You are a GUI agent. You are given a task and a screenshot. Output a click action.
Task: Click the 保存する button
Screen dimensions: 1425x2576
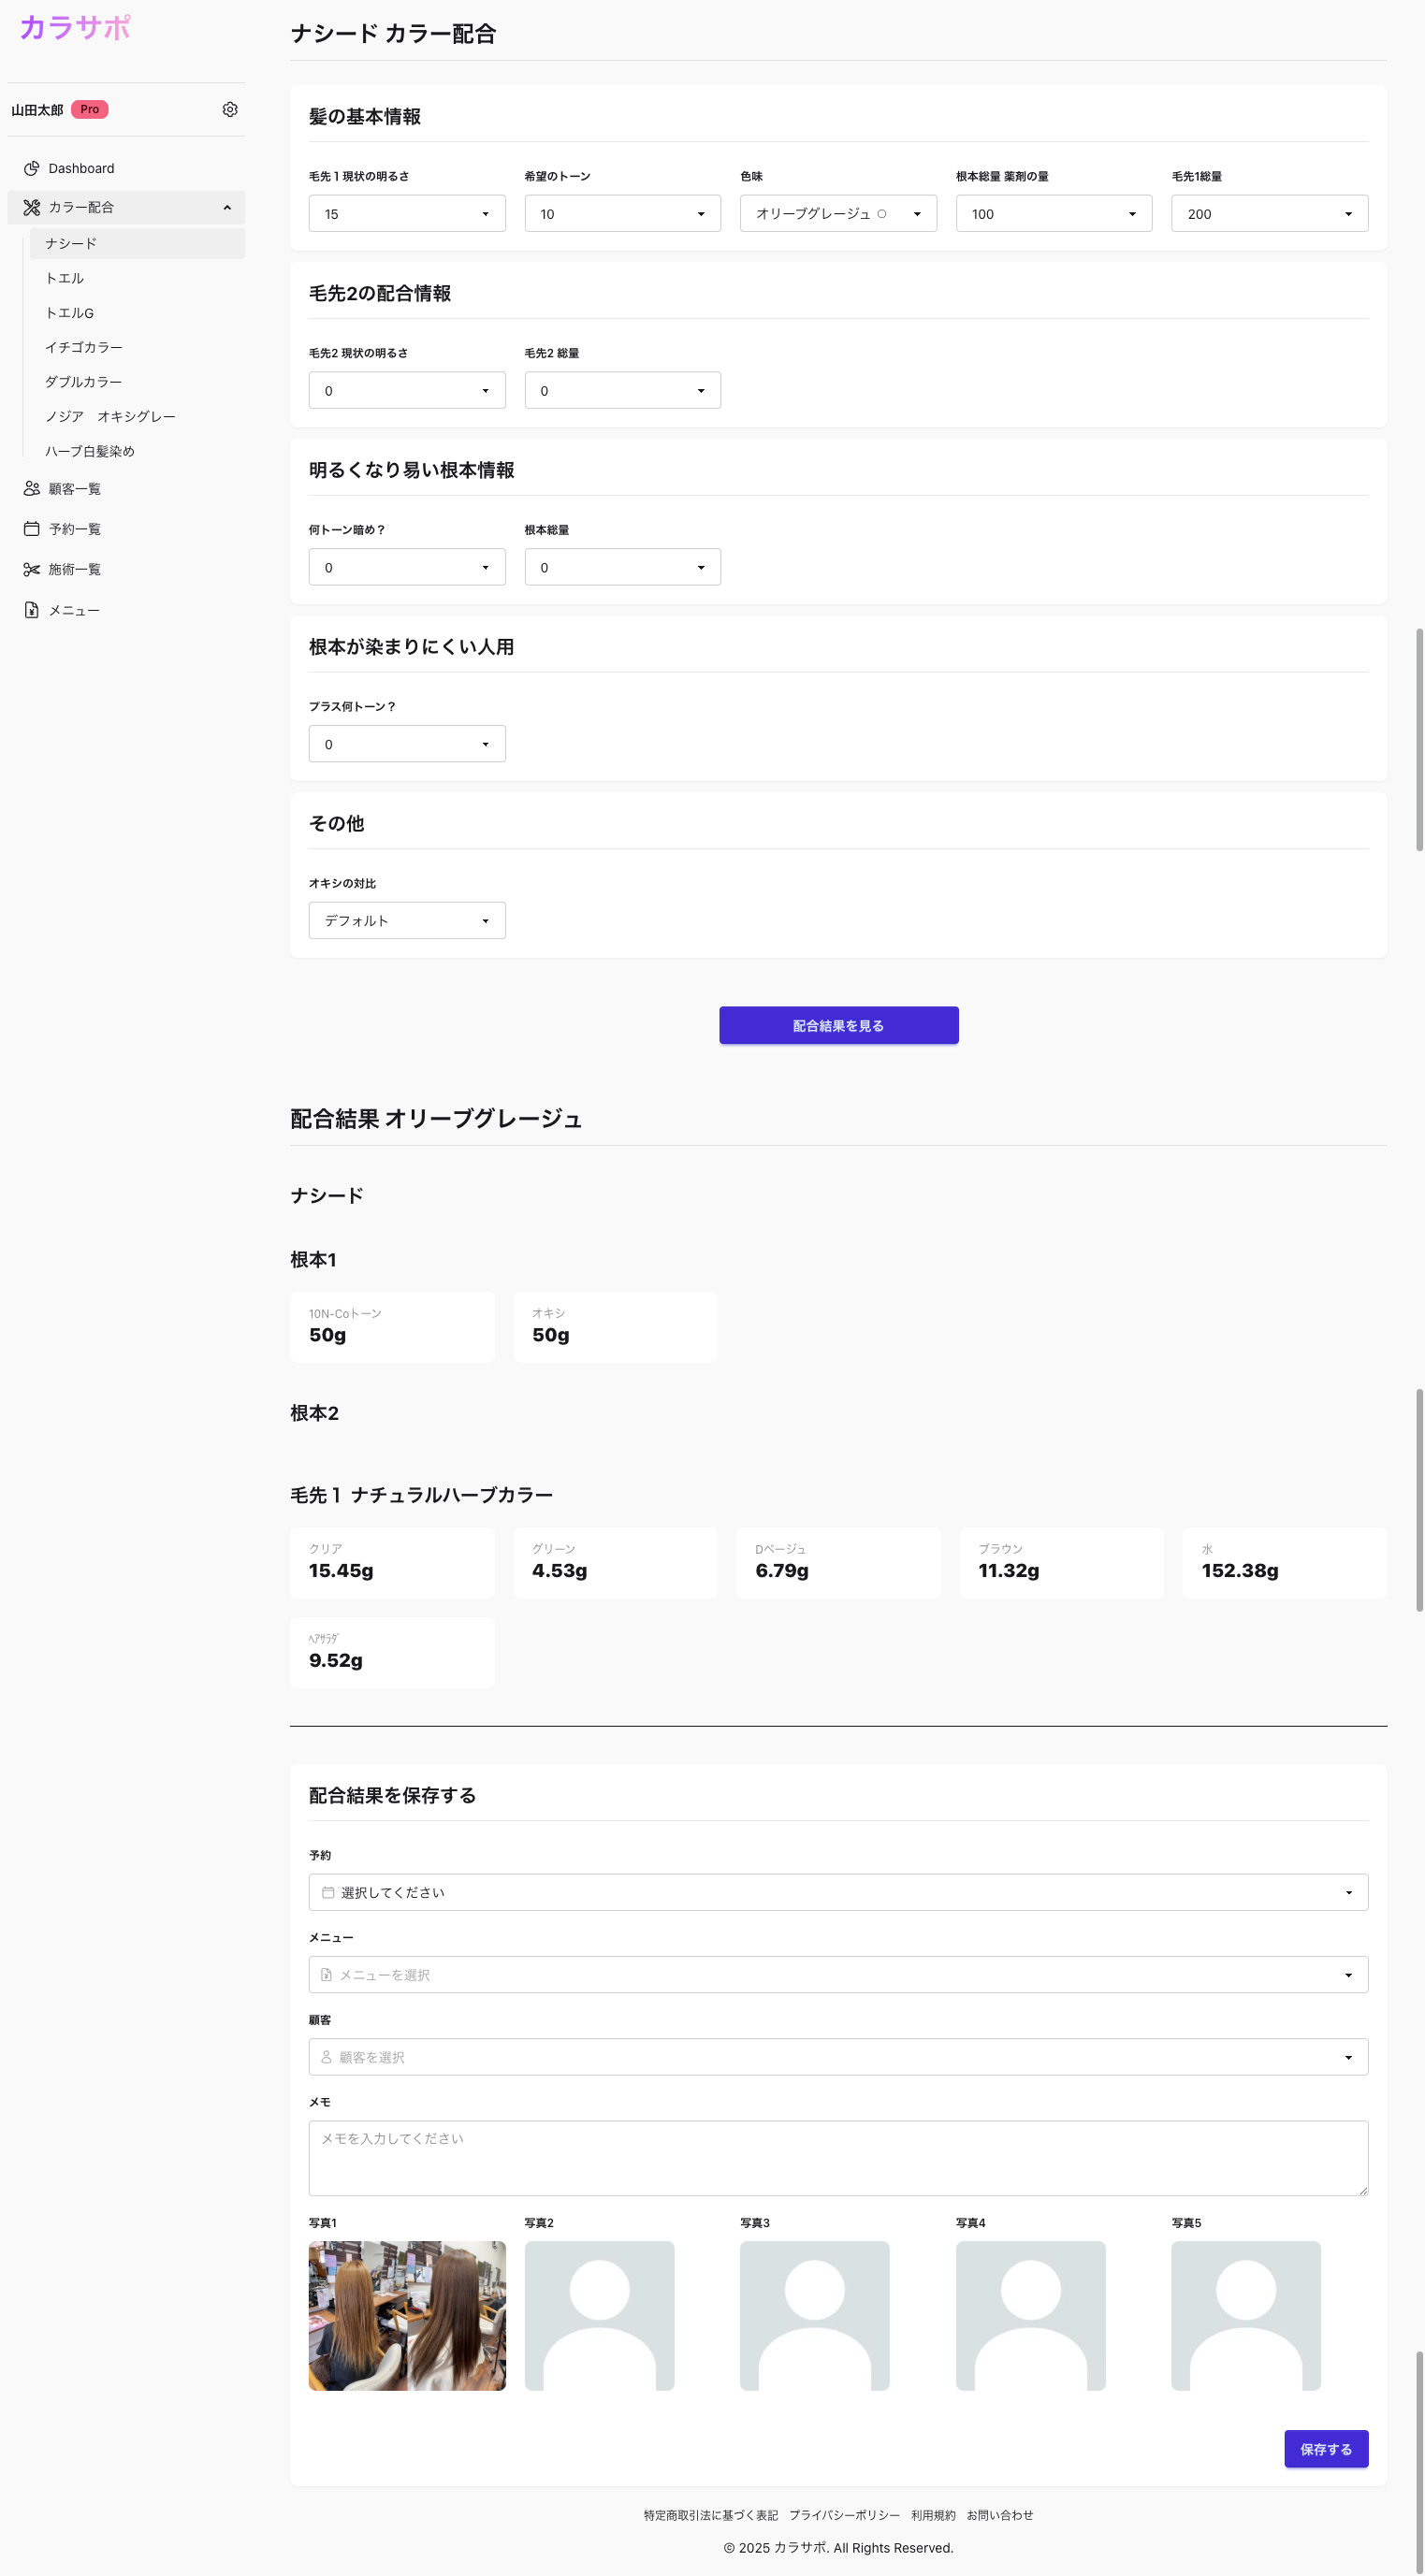(x=1326, y=2449)
